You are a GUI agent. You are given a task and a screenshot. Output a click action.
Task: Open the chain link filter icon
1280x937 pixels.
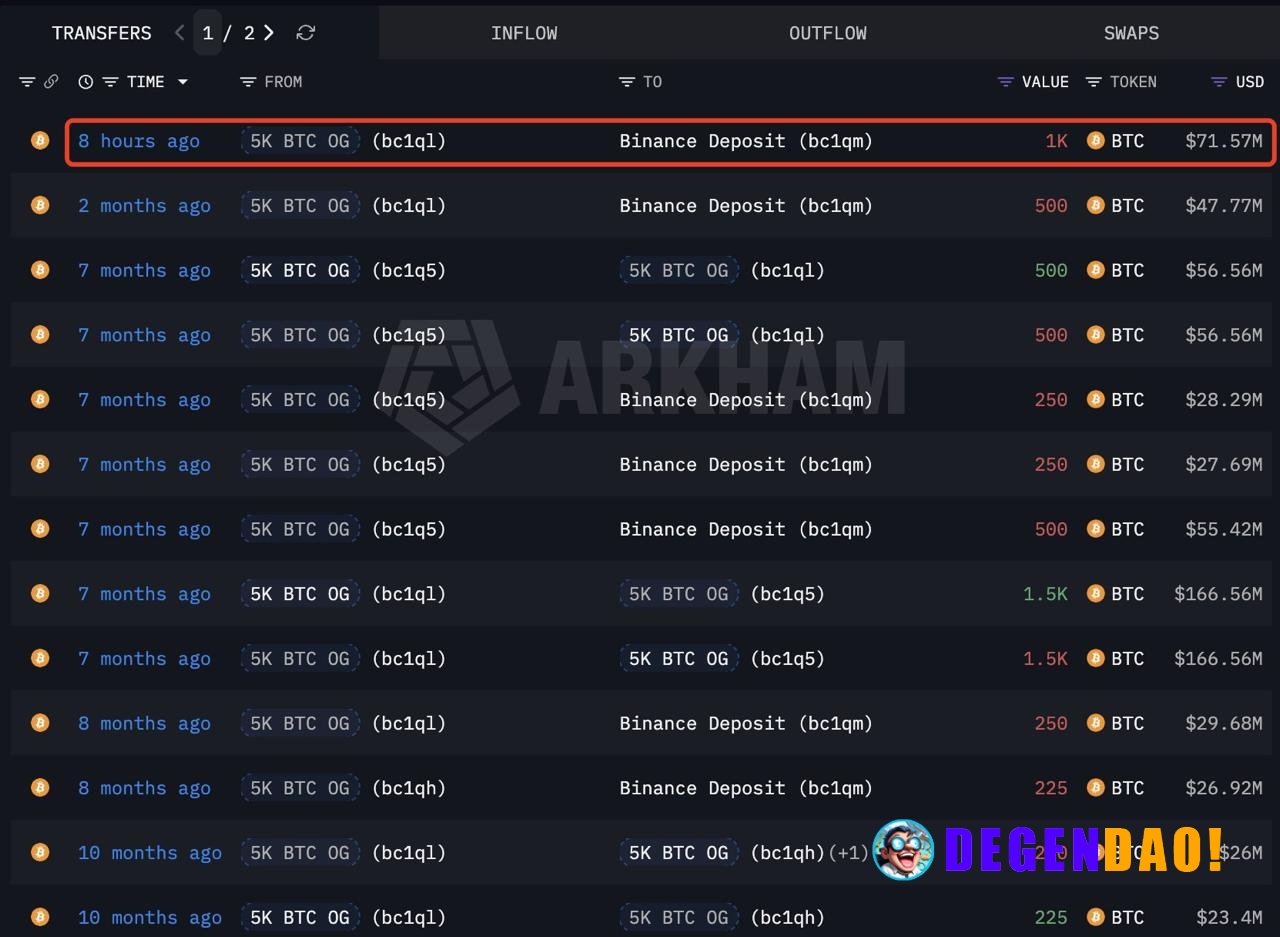[x=50, y=82]
